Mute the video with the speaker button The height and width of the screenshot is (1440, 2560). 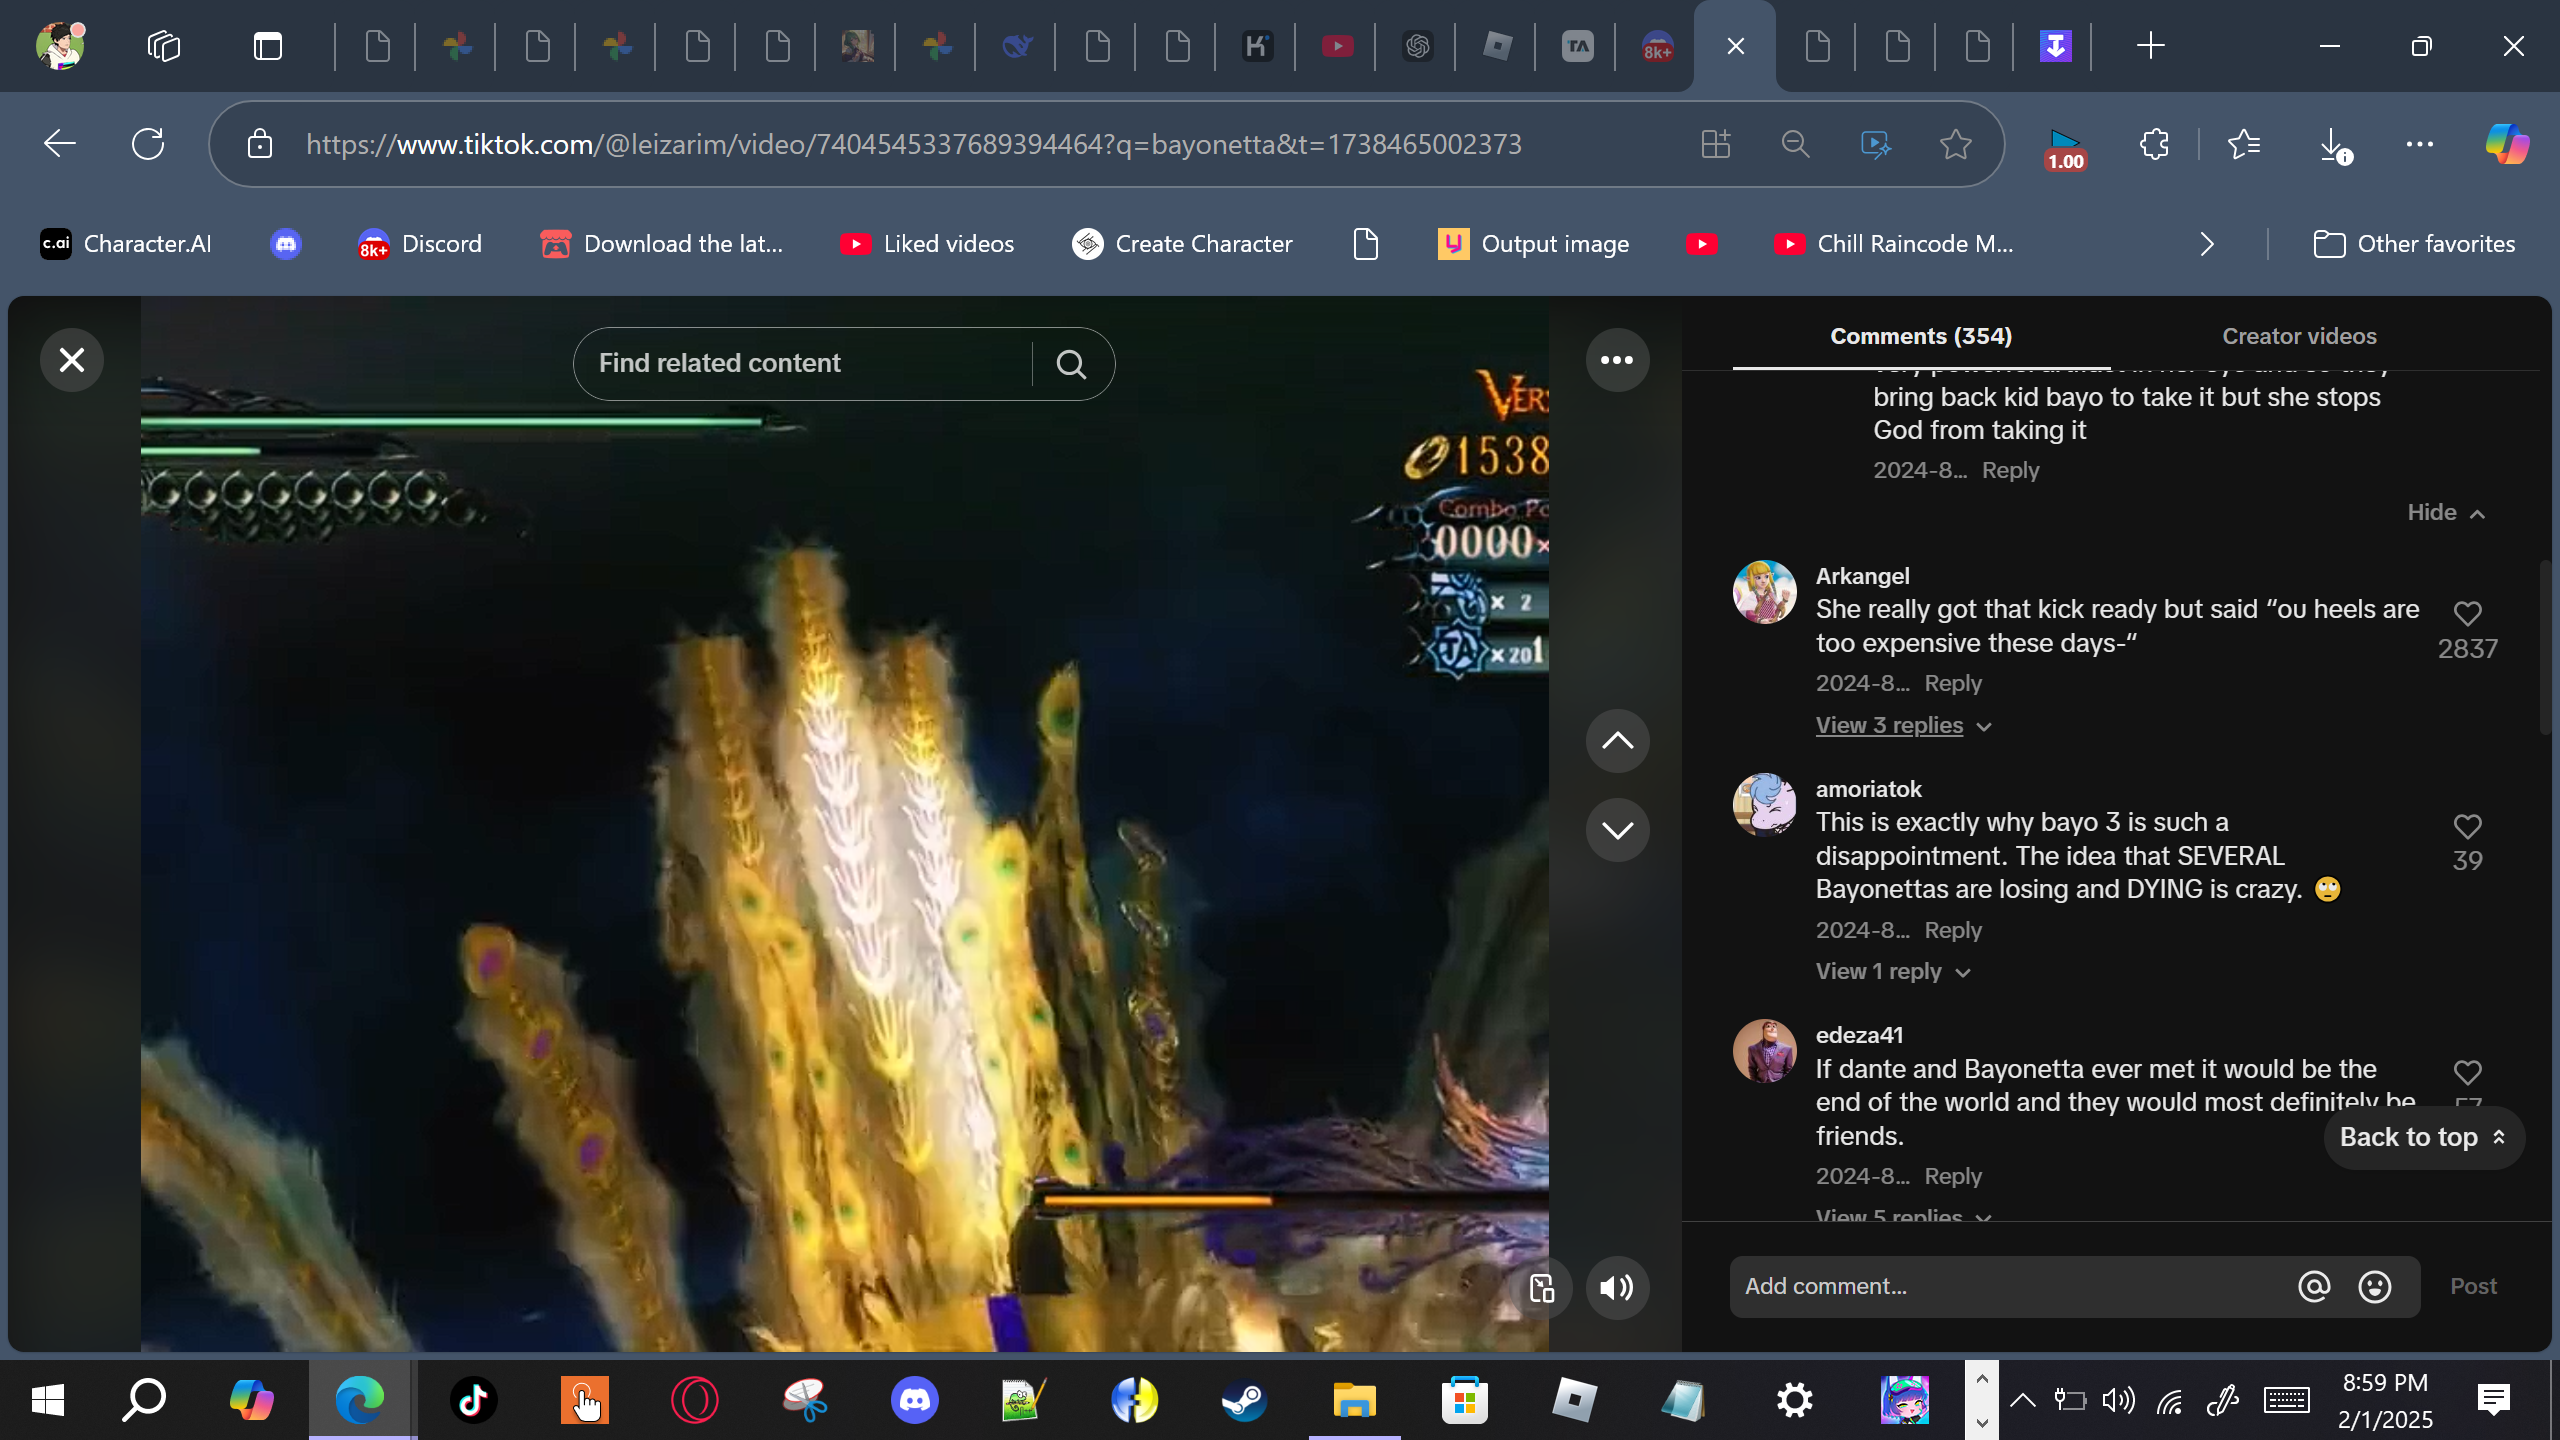coord(1617,1288)
